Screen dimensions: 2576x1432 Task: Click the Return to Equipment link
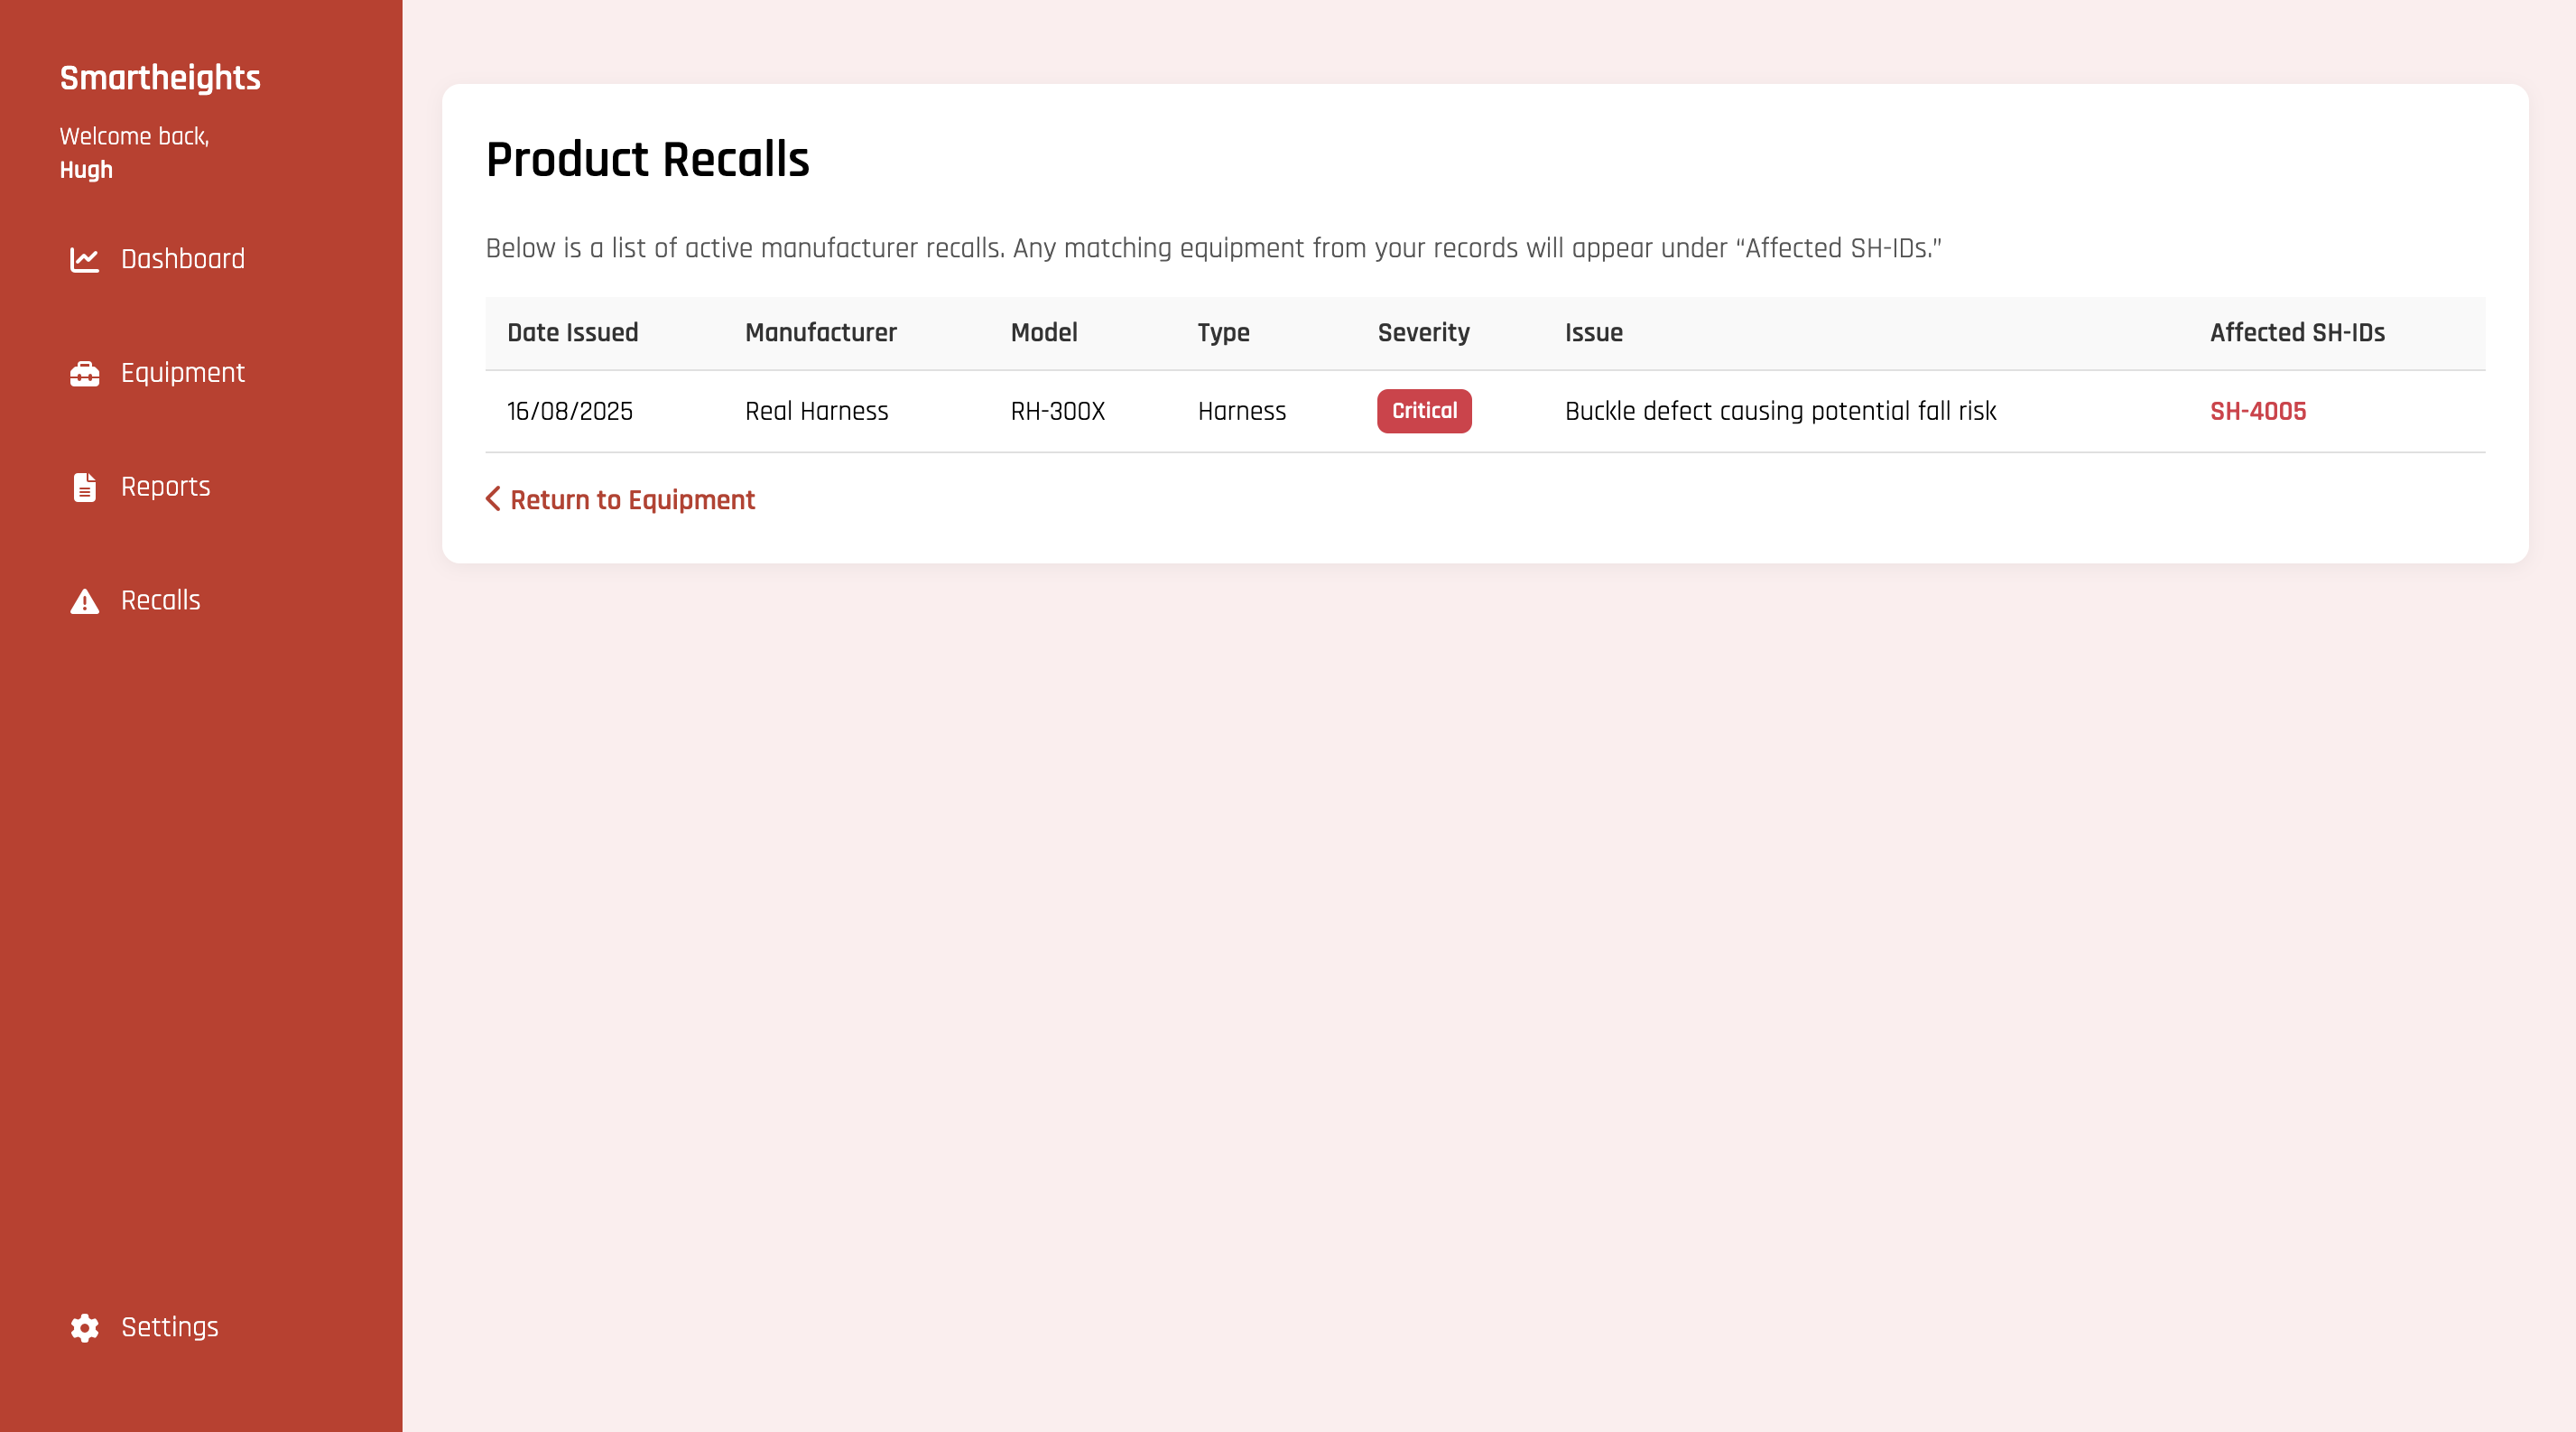pyautogui.click(x=632, y=500)
